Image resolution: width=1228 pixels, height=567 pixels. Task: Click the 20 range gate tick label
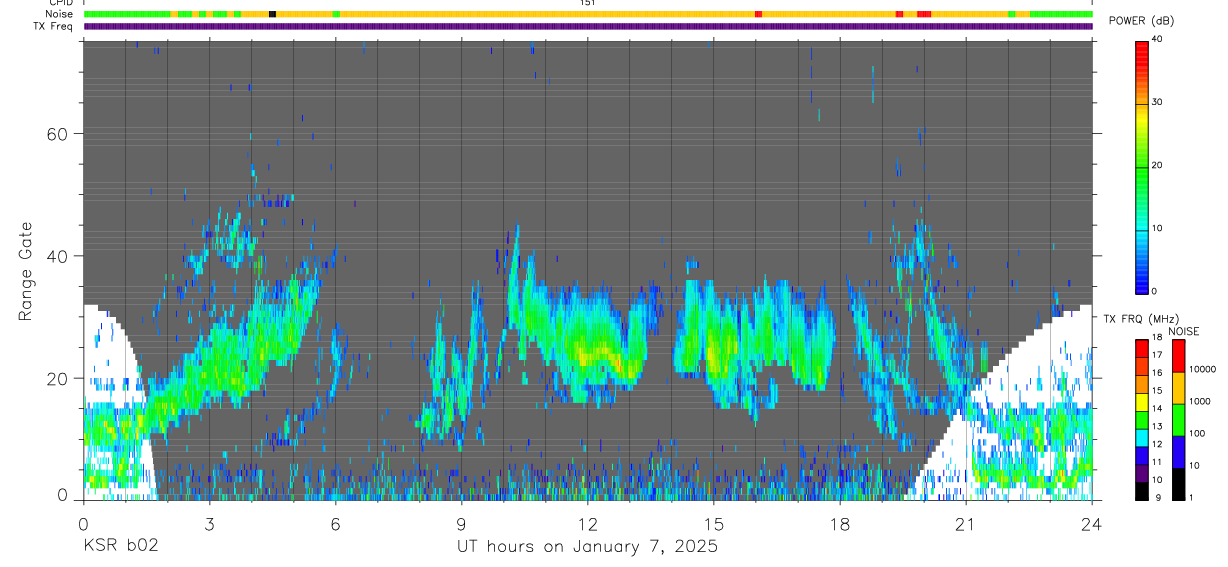click(x=58, y=378)
